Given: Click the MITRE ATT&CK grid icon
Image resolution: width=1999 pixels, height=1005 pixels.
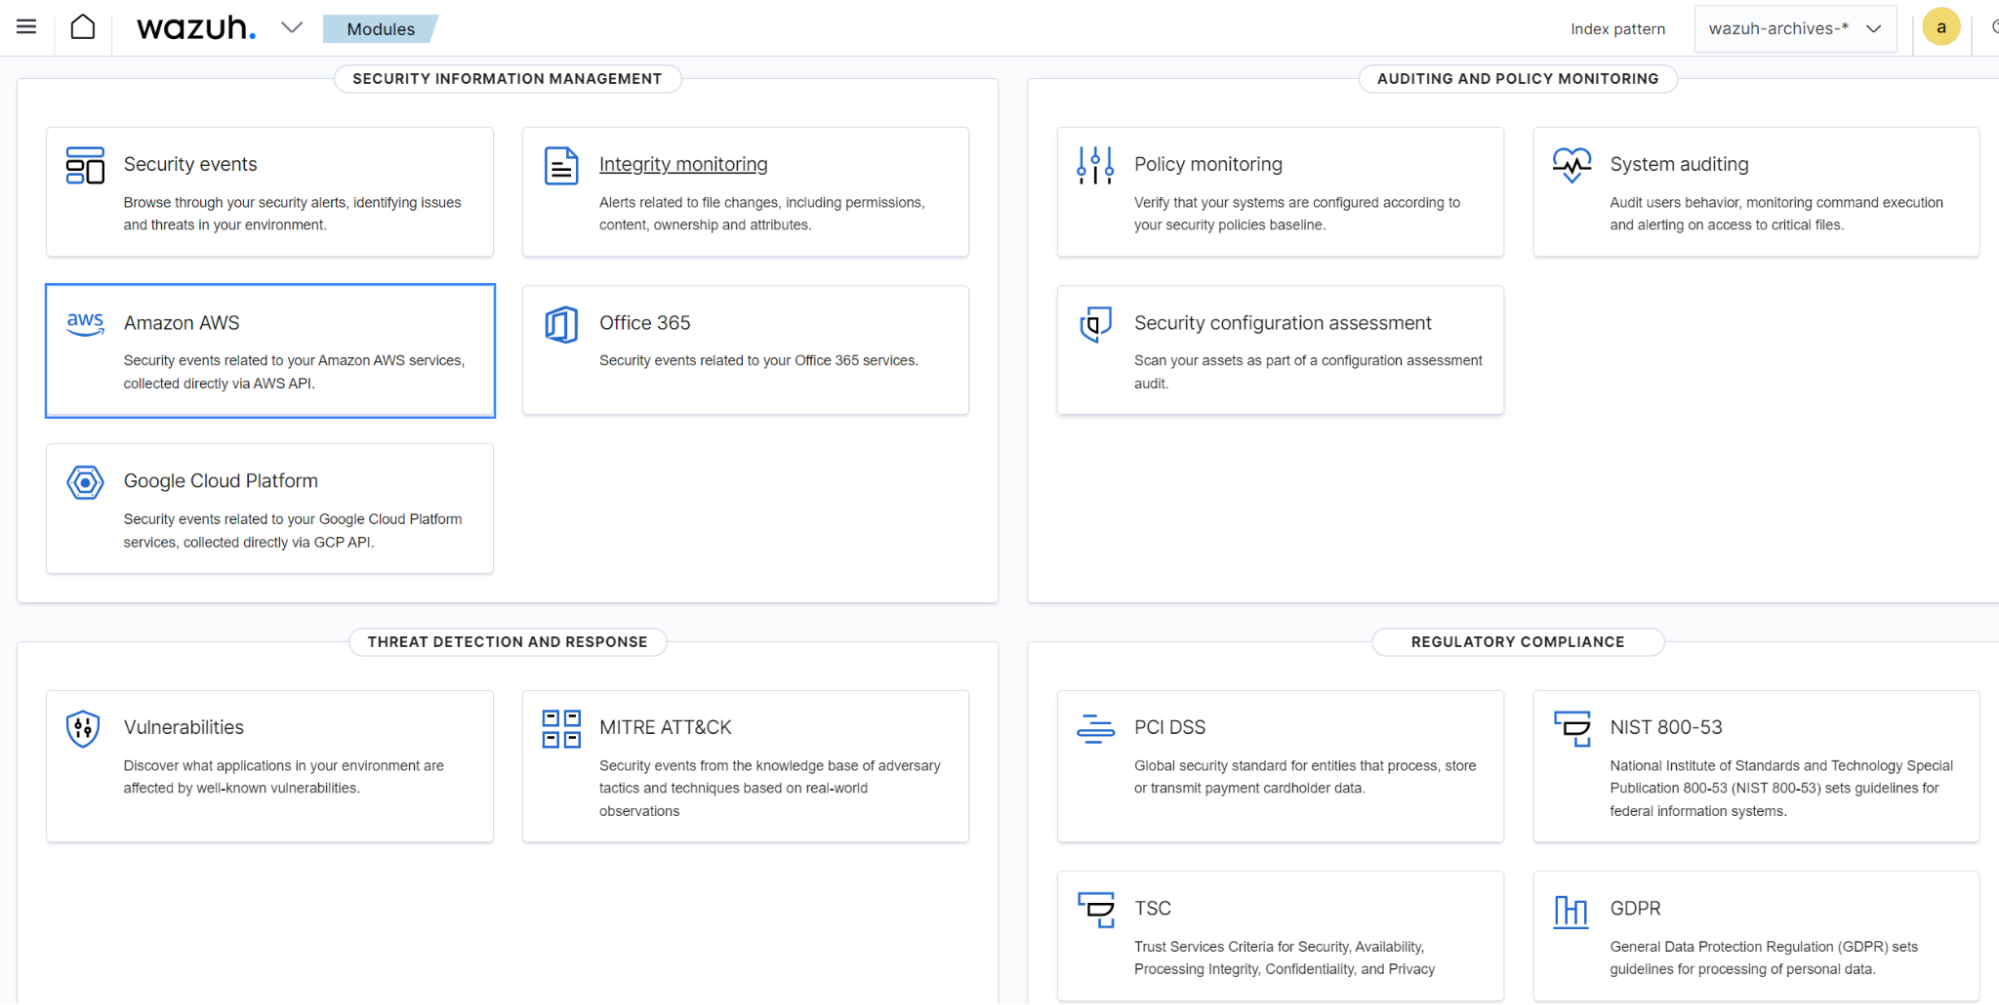Looking at the screenshot, I should click(x=561, y=729).
